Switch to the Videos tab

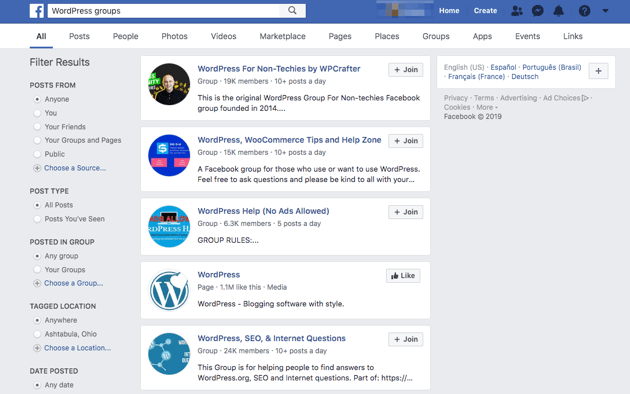223,36
